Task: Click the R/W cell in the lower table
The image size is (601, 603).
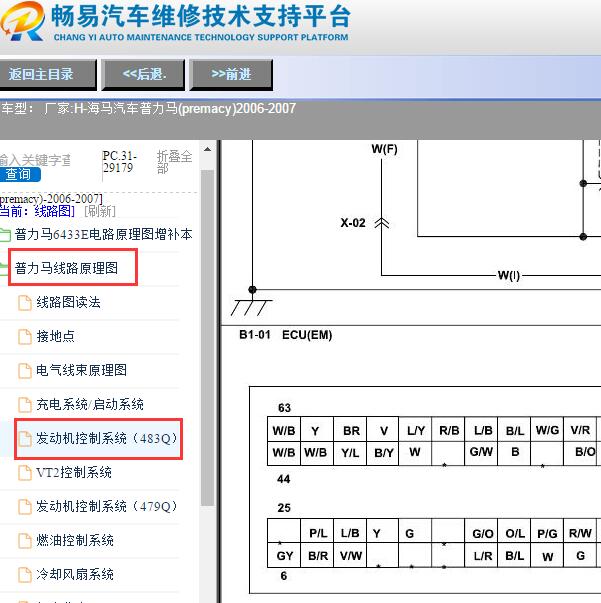Action: (x=580, y=533)
